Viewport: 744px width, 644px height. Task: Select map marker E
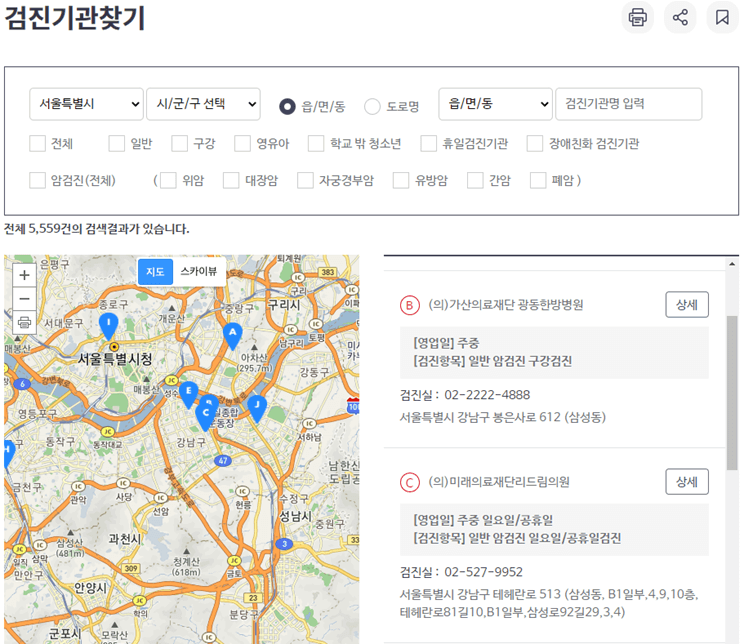pos(188,395)
